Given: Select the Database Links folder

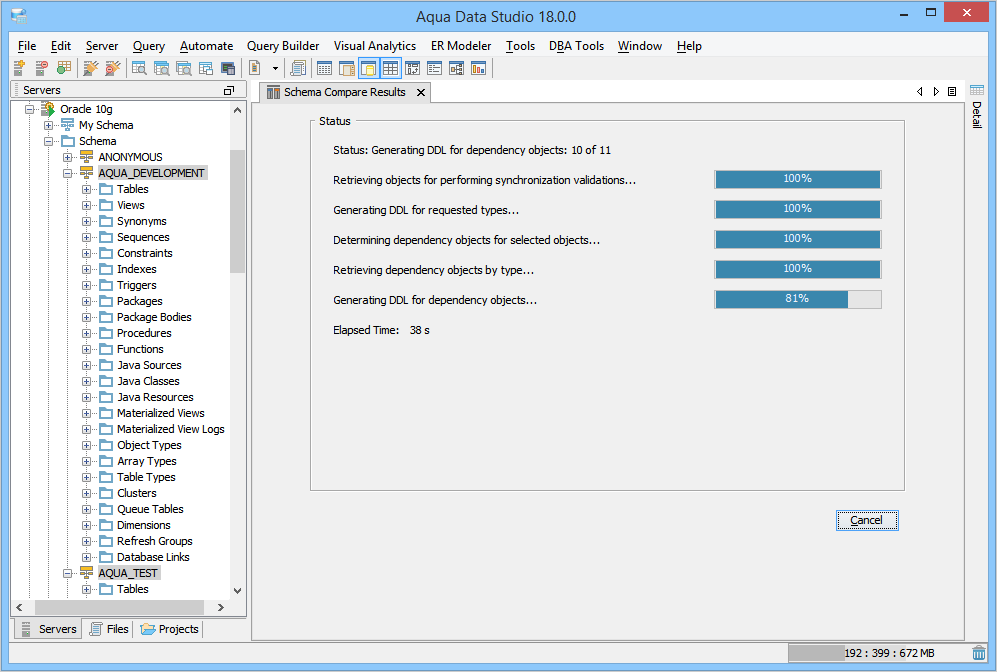Looking at the screenshot, I should tap(153, 557).
